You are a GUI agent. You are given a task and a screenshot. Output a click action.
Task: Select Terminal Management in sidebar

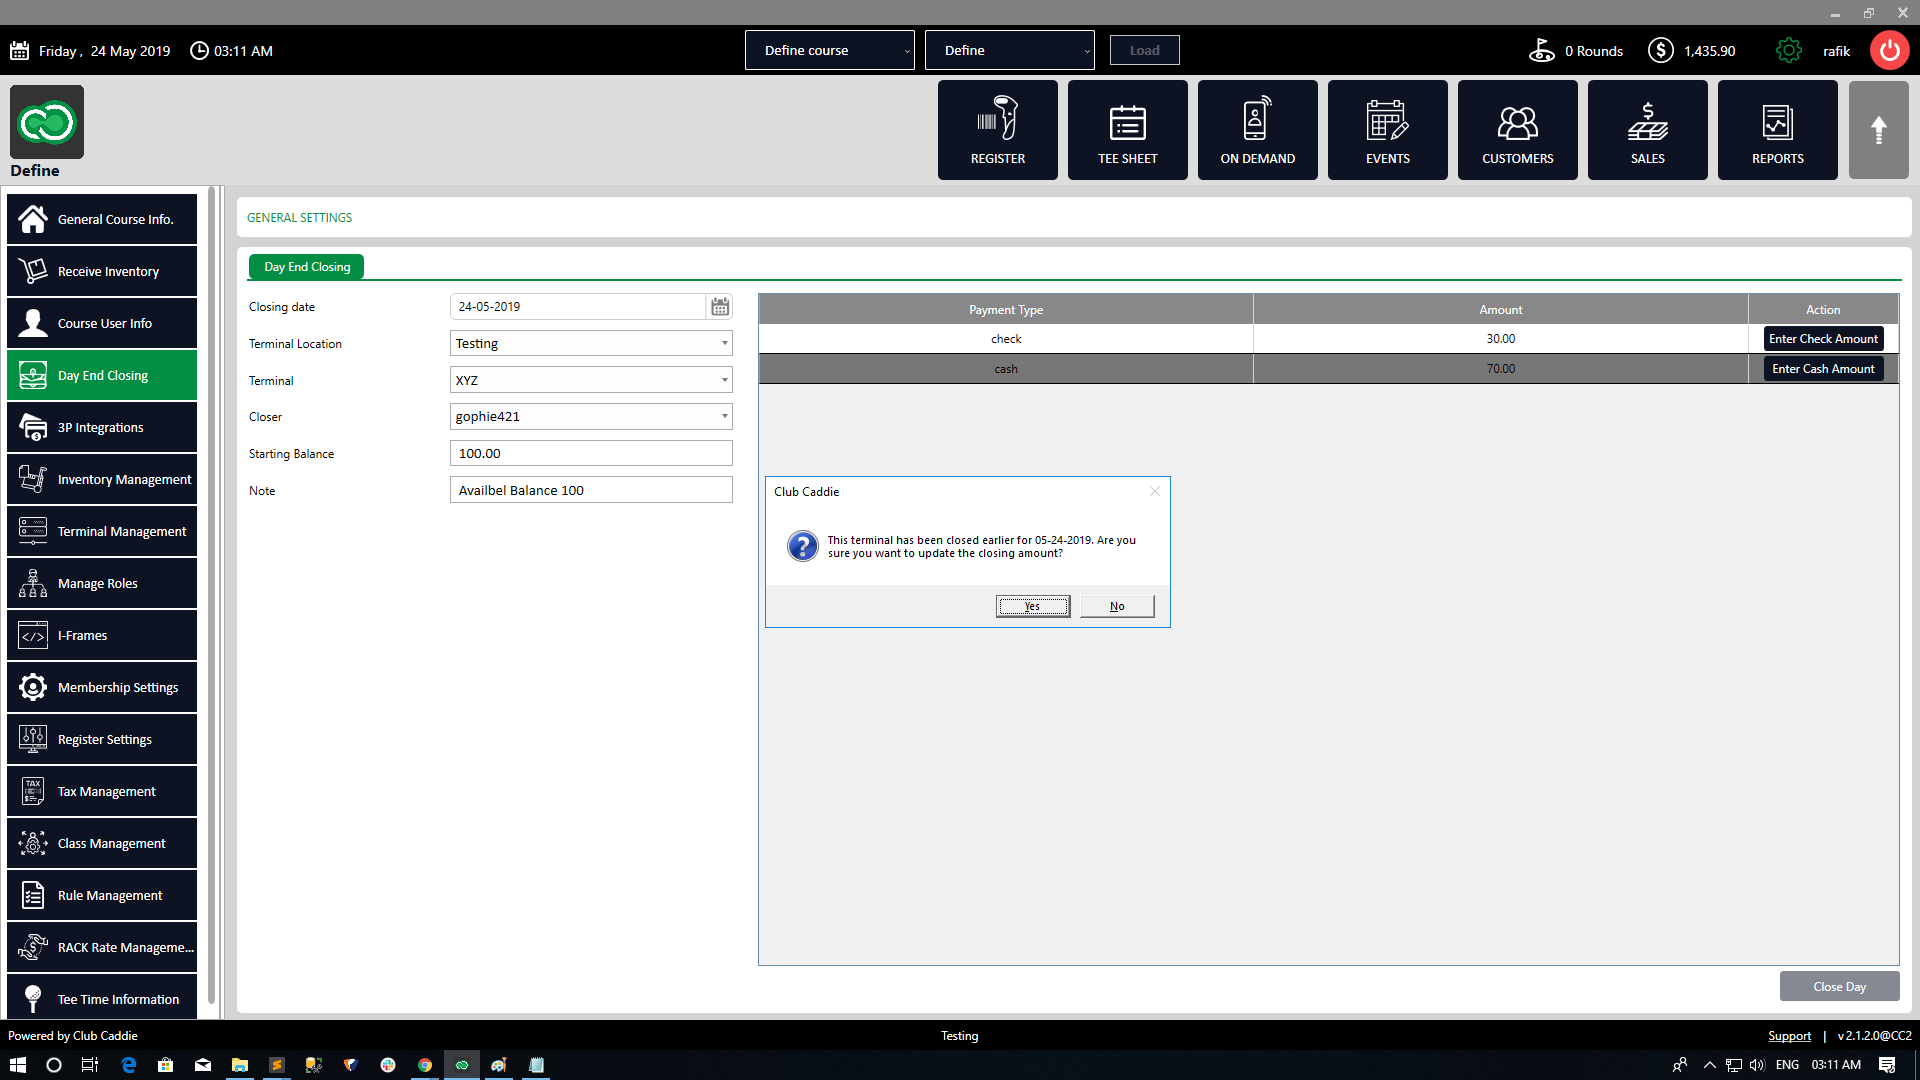coord(102,531)
